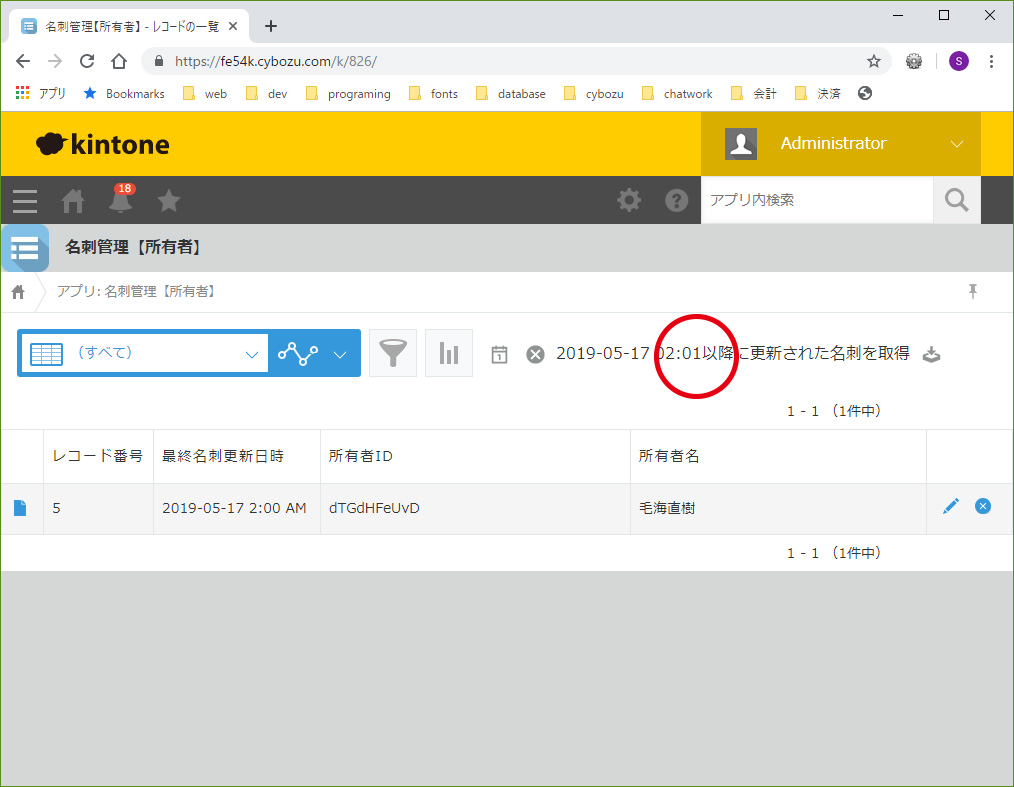The height and width of the screenshot is (787, 1014).
Task: Open the dev bookmarks folder
Action: (266, 94)
